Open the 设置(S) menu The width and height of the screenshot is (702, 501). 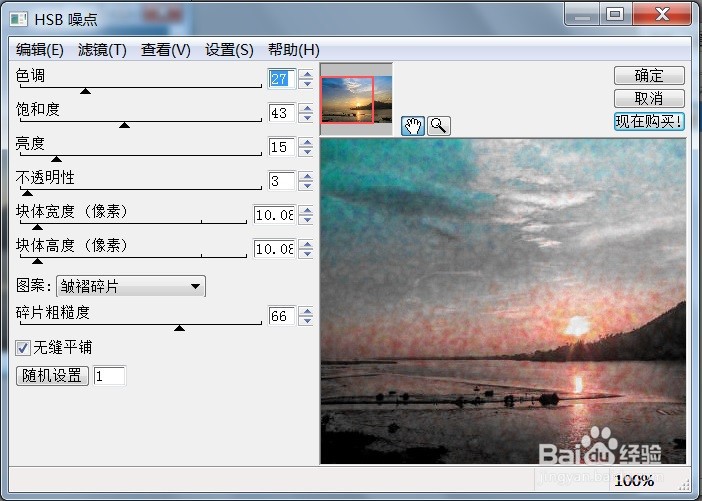click(x=229, y=50)
